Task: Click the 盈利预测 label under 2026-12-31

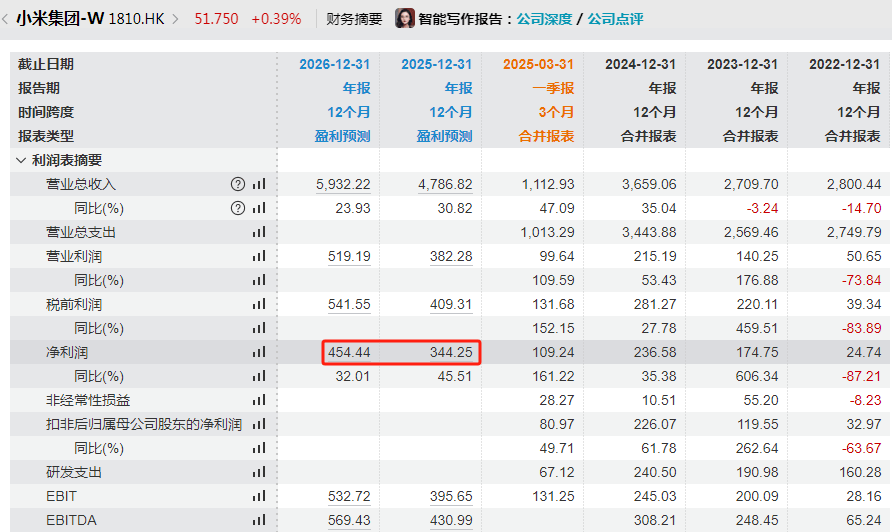Action: pos(342,137)
